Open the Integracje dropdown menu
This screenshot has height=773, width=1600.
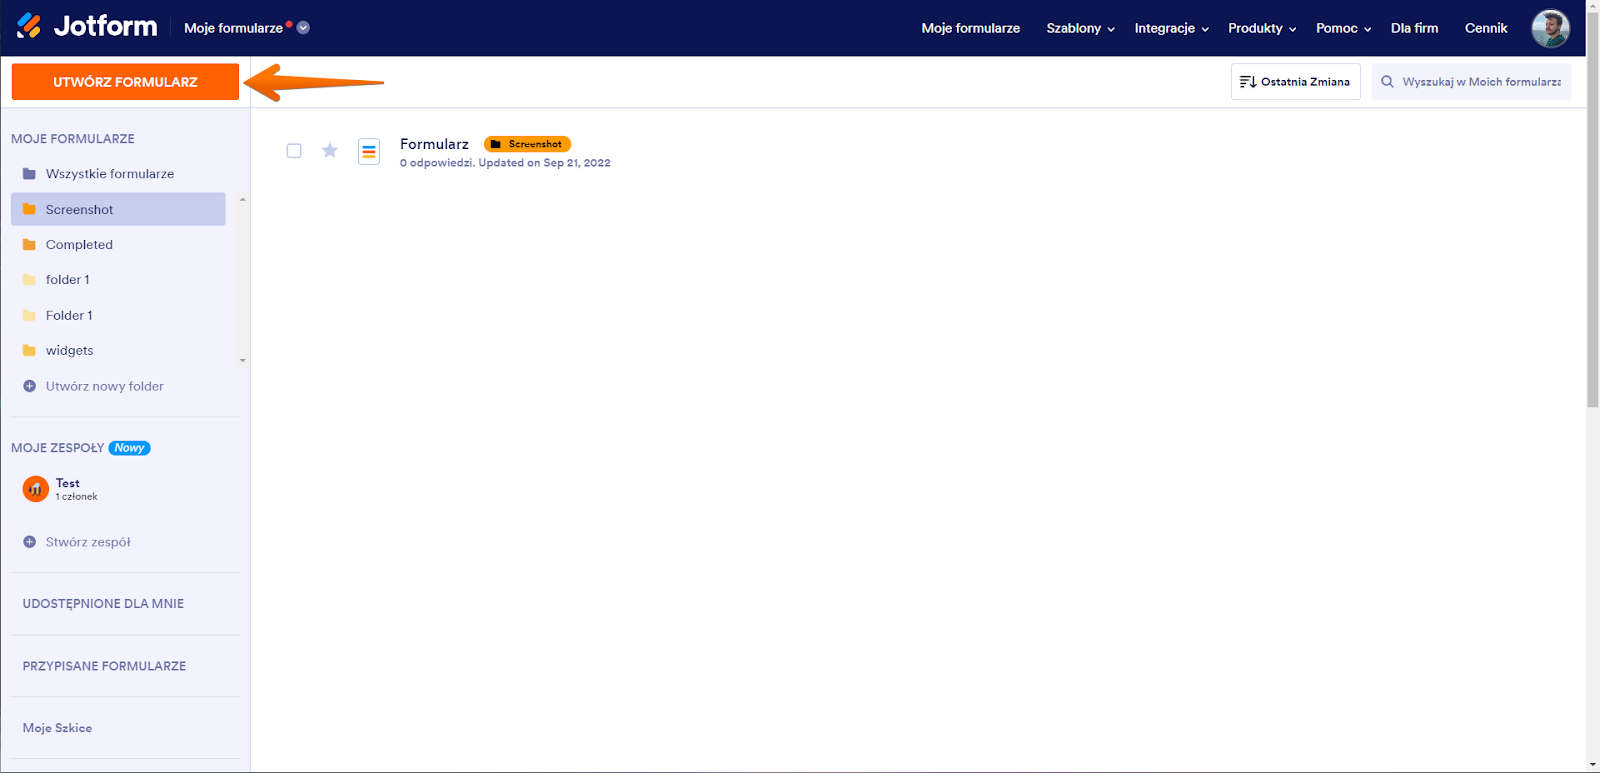[x=1172, y=28]
